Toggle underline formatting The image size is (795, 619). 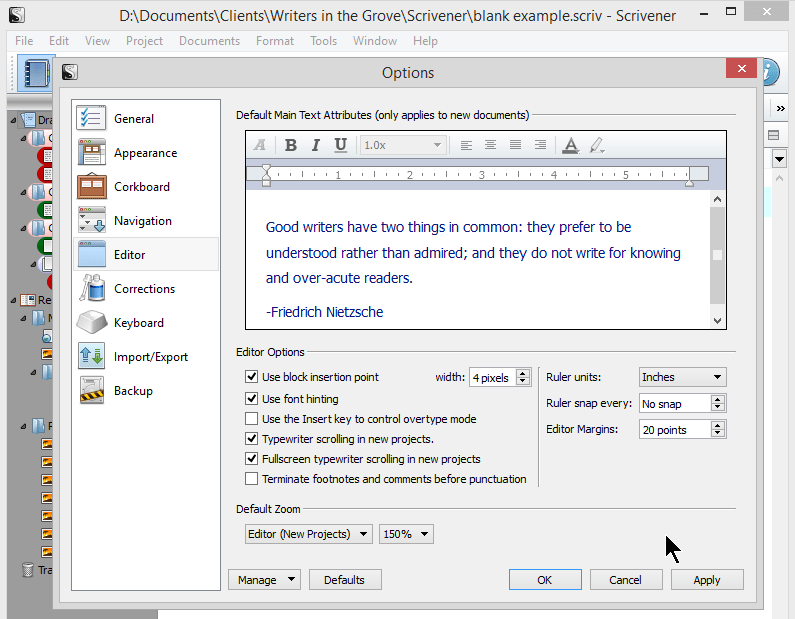(340, 145)
